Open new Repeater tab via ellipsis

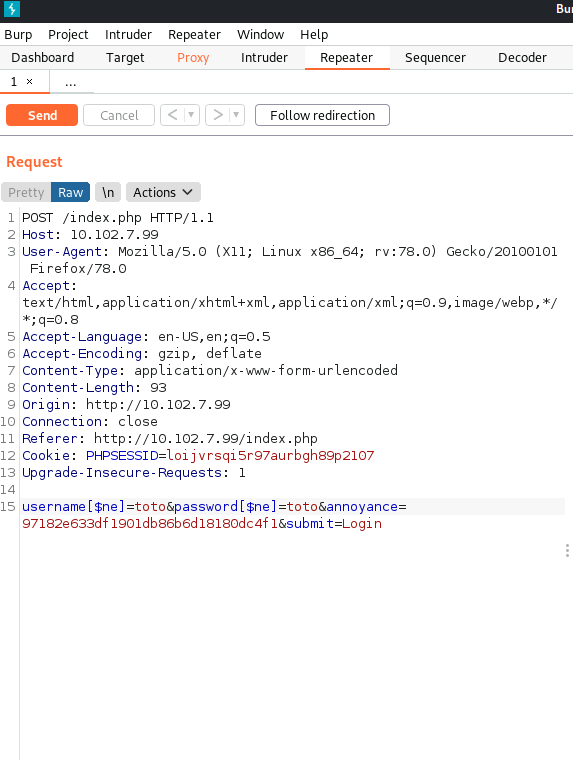pos(71,83)
